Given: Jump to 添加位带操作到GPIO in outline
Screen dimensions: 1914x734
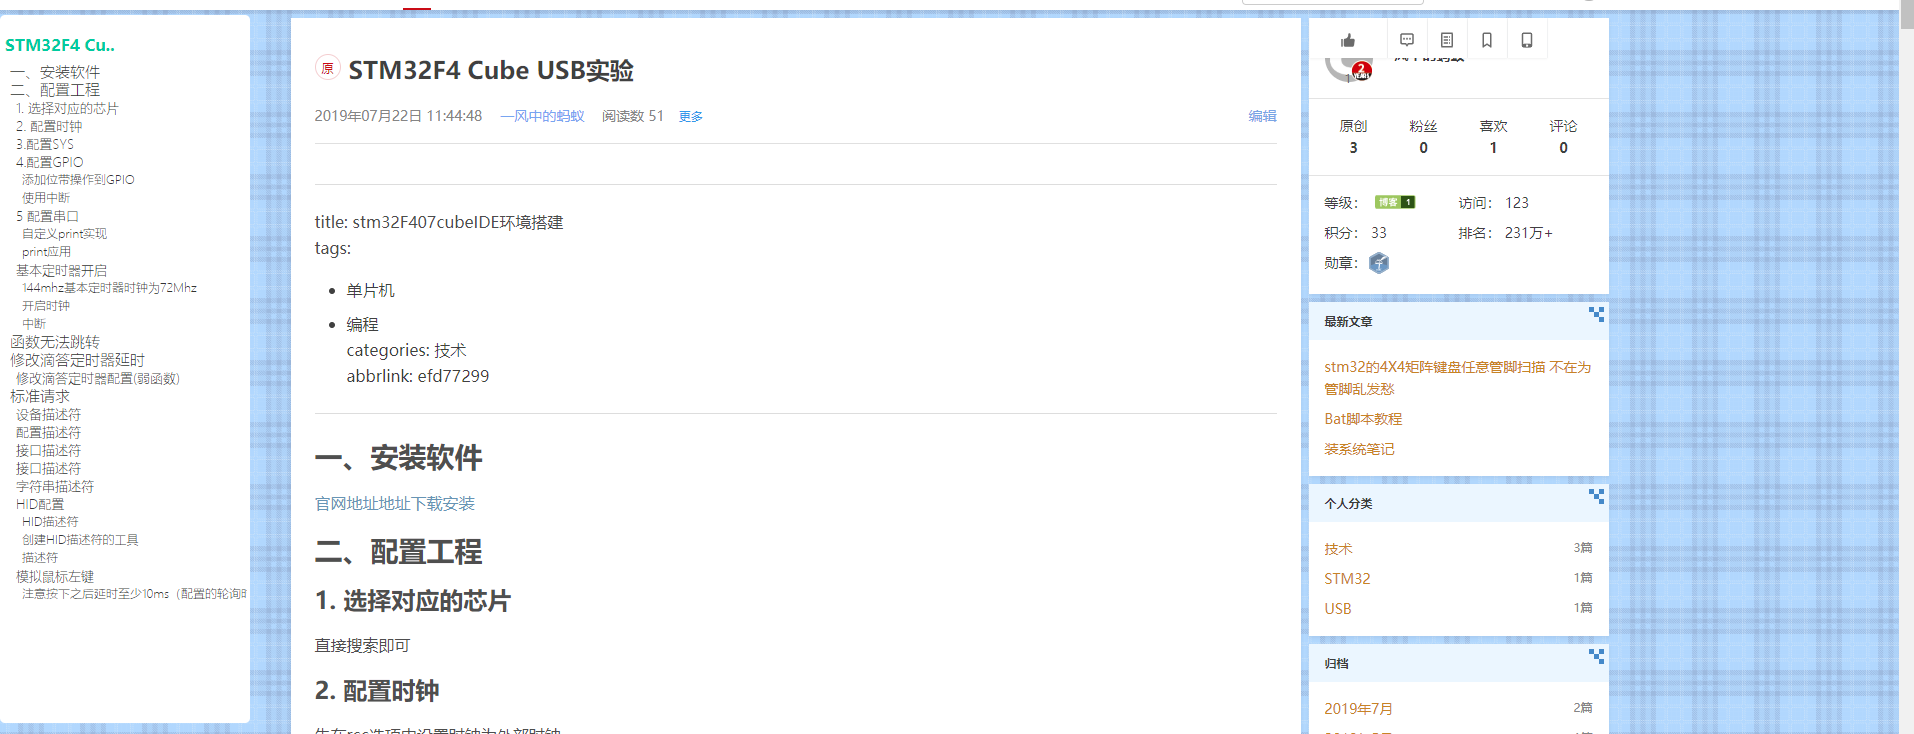Looking at the screenshot, I should coord(78,180).
